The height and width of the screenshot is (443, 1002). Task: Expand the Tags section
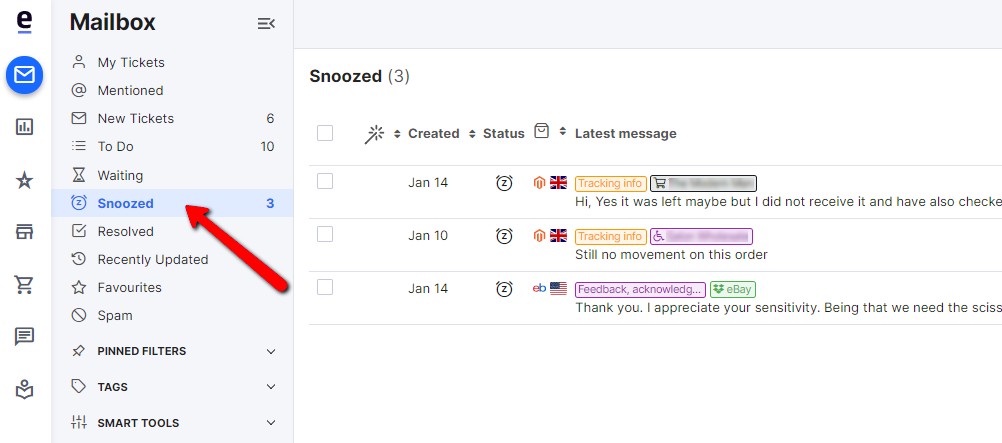(173, 387)
